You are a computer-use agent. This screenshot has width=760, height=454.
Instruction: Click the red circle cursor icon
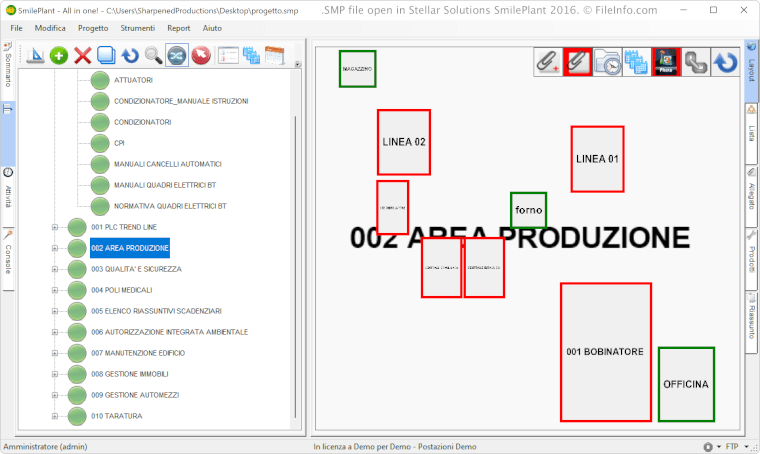(200, 55)
